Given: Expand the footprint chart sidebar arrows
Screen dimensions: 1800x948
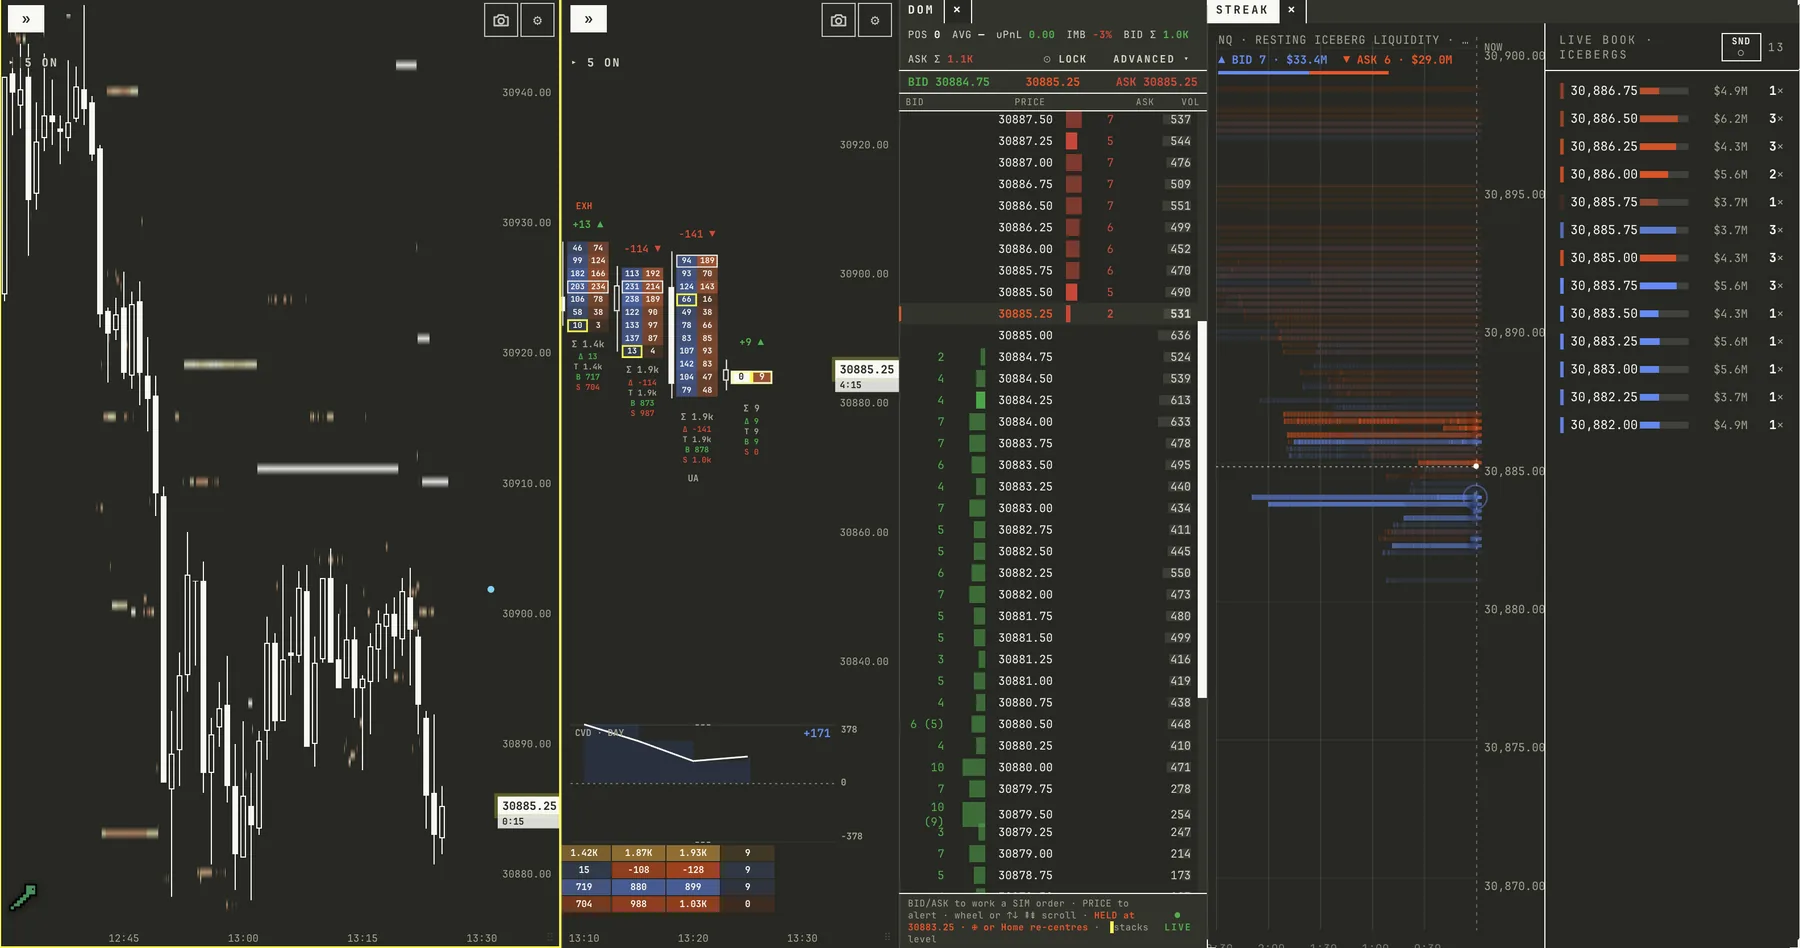Looking at the screenshot, I should pyautogui.click(x=588, y=19).
